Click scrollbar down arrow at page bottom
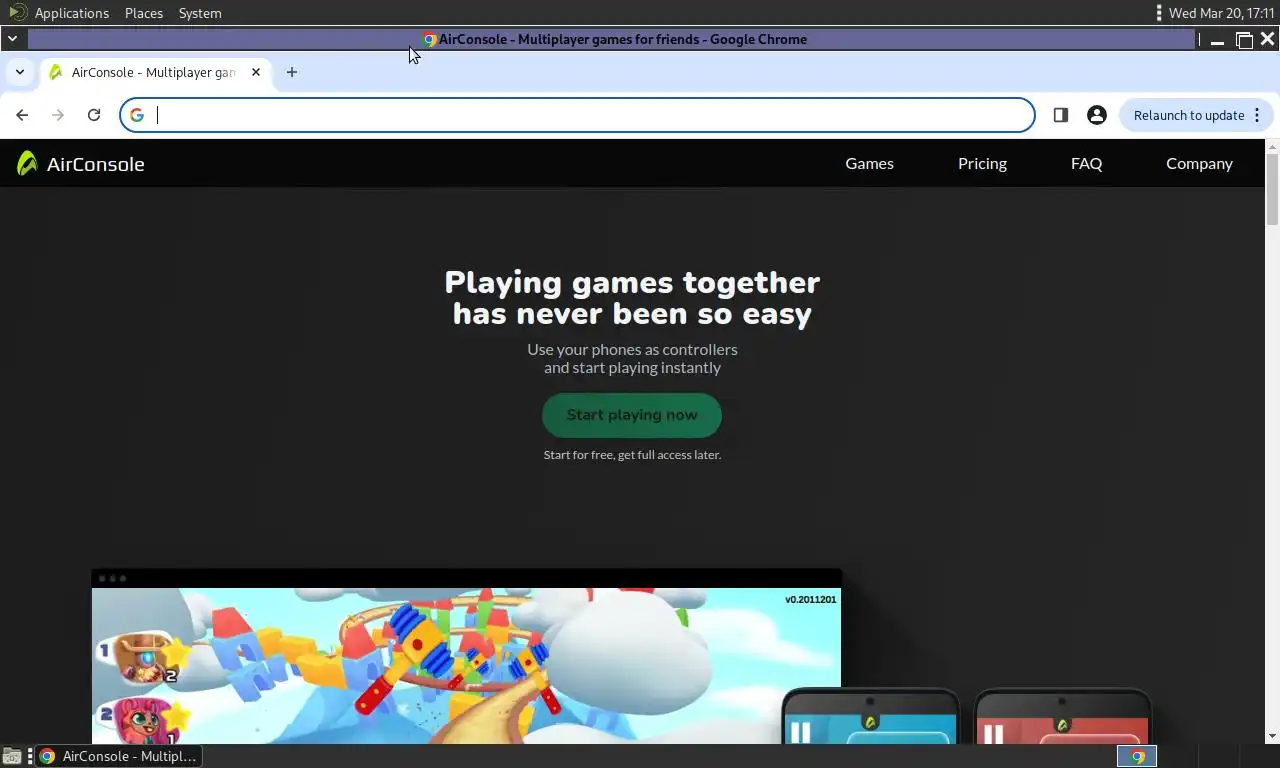Viewport: 1280px width, 768px height. tap(1272, 736)
